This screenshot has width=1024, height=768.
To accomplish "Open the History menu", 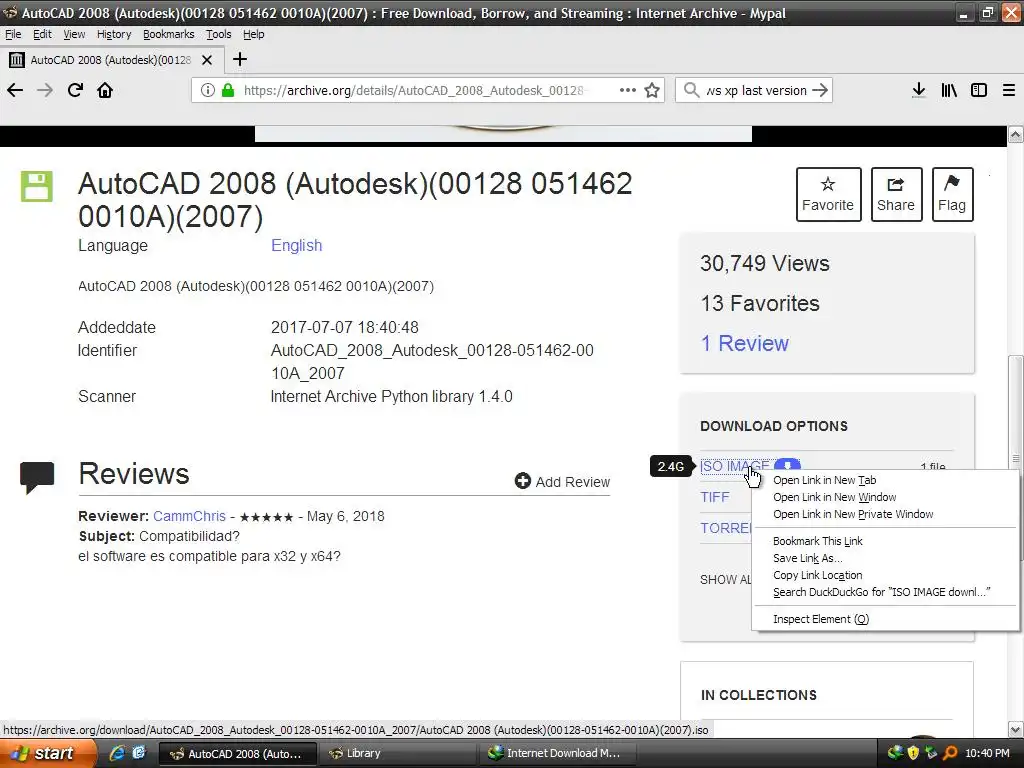I will tap(114, 34).
